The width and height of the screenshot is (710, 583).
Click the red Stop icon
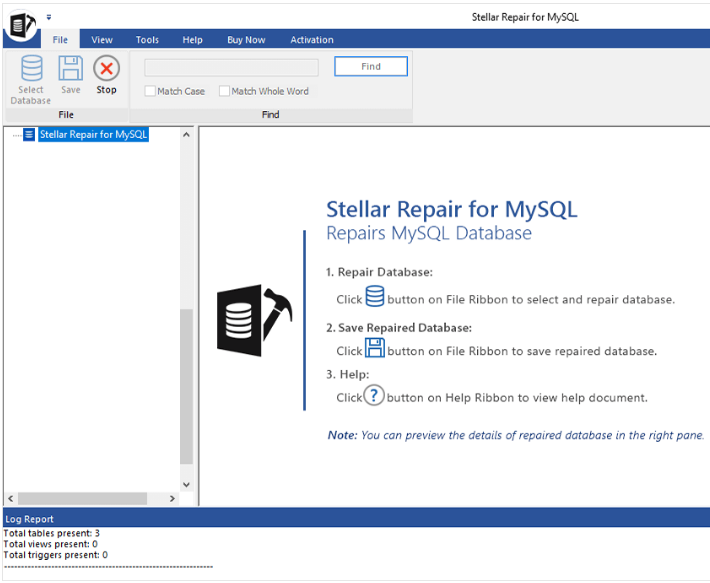106,68
